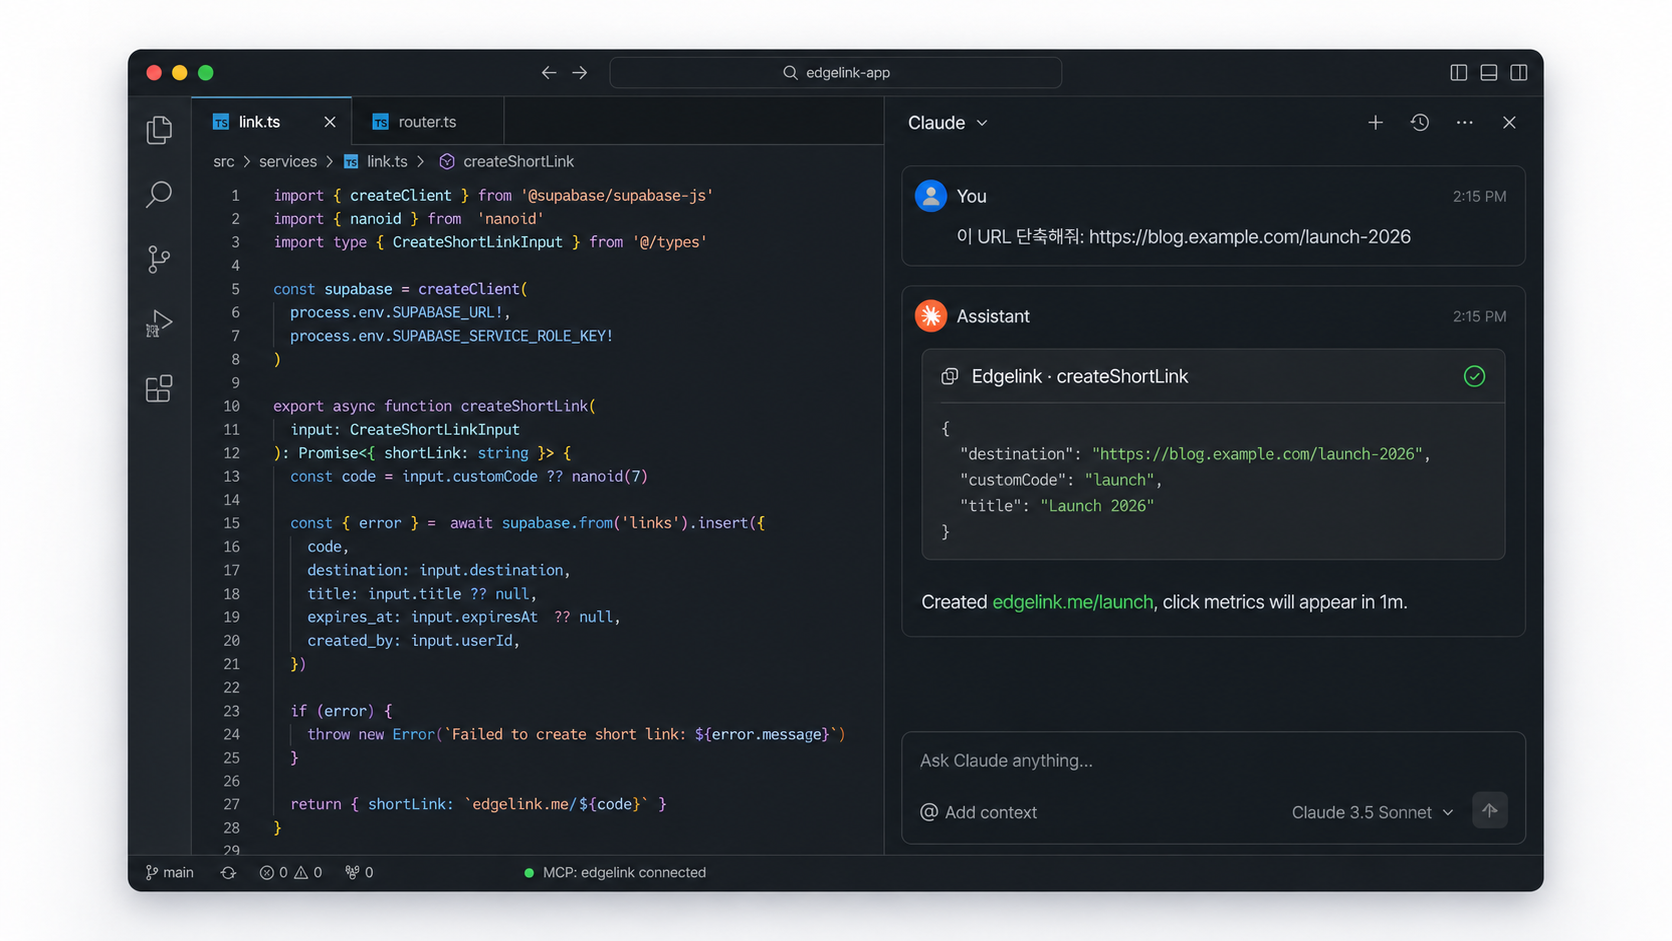Open the Explorer files icon in sidebar
This screenshot has height=941, width=1672.
[x=159, y=130]
